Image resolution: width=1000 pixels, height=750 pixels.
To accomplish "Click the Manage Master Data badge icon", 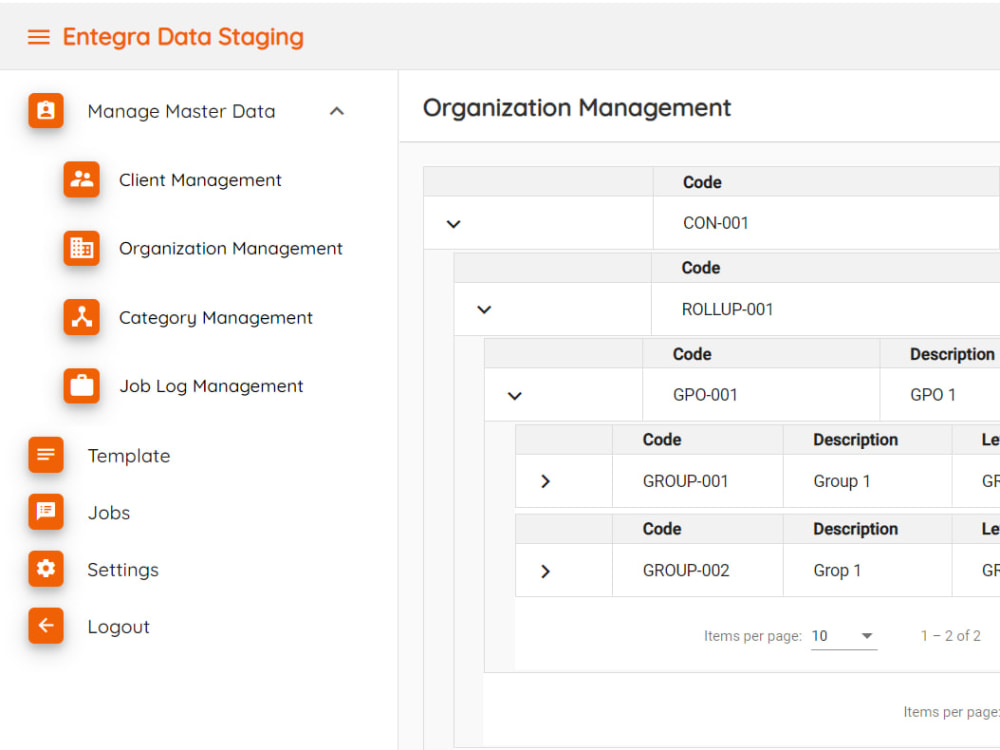I will pyautogui.click(x=46, y=110).
